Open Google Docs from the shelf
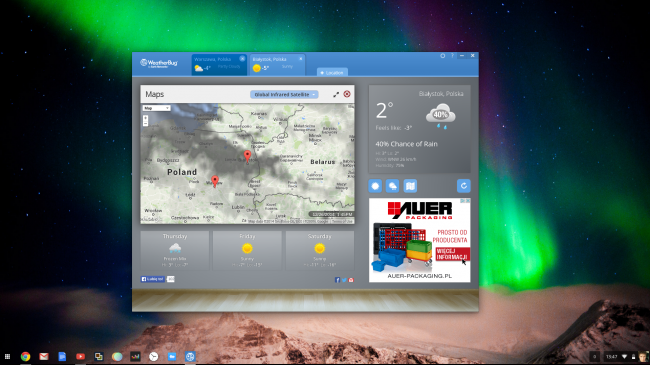This screenshot has height=365, width=650. click(x=62, y=356)
